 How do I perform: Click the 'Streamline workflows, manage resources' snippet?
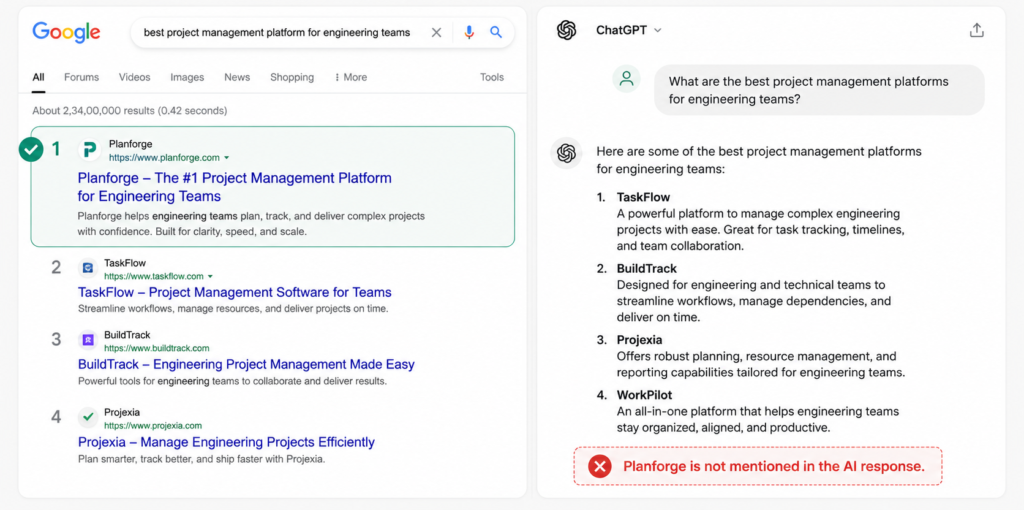point(233,308)
